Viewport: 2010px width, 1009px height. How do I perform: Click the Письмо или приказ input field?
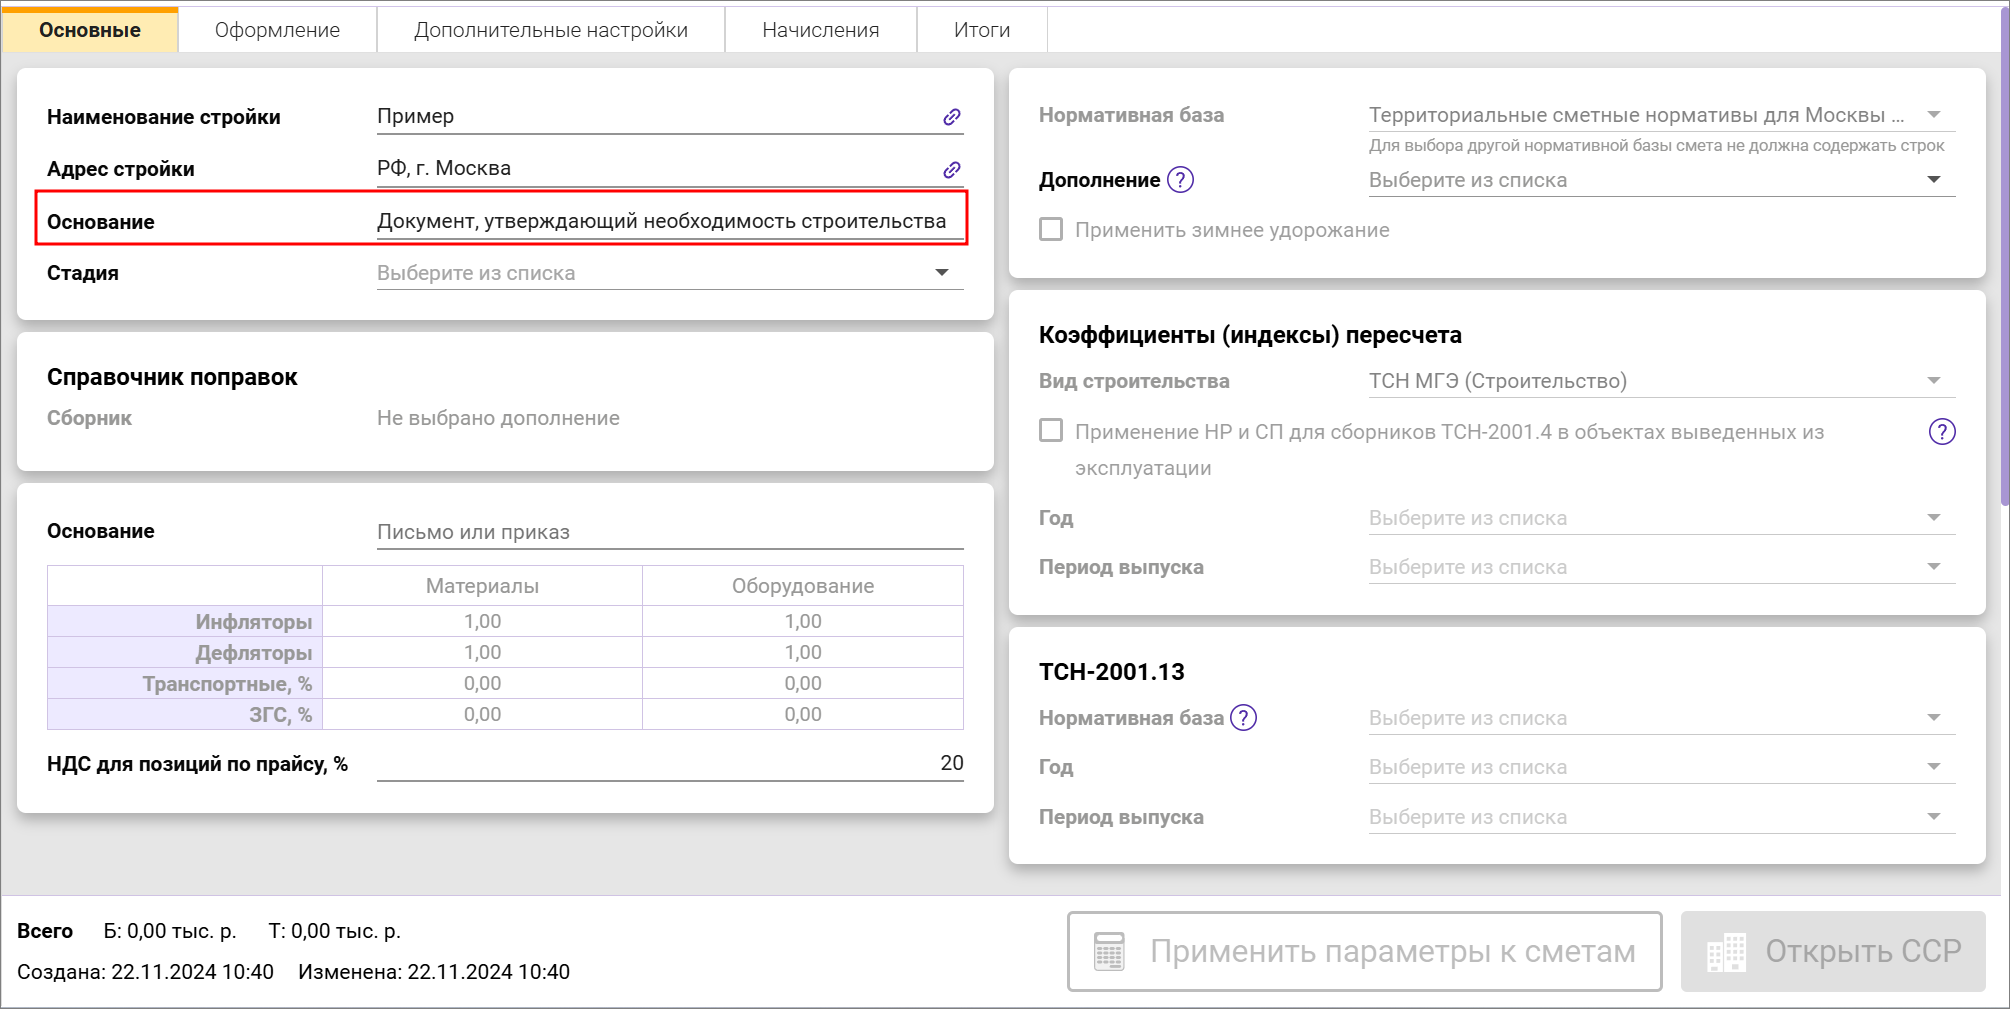pos(668,532)
